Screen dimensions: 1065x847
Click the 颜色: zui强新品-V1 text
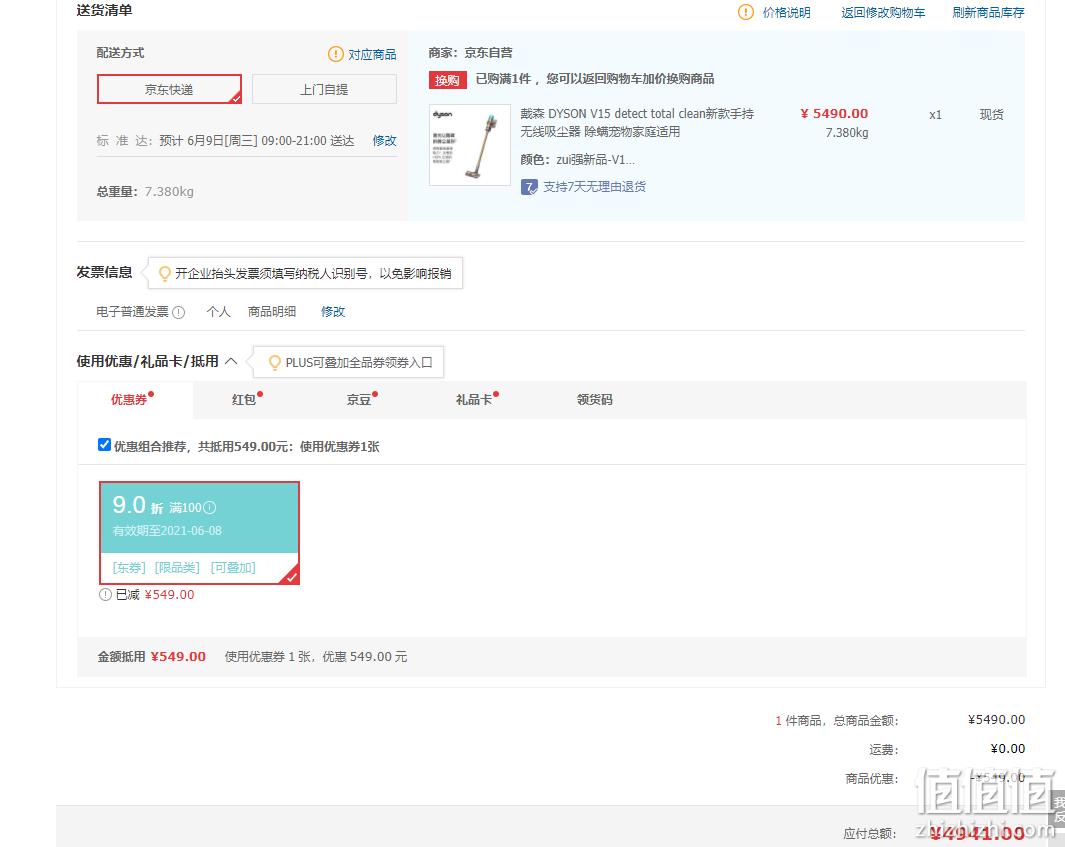[x=577, y=160]
